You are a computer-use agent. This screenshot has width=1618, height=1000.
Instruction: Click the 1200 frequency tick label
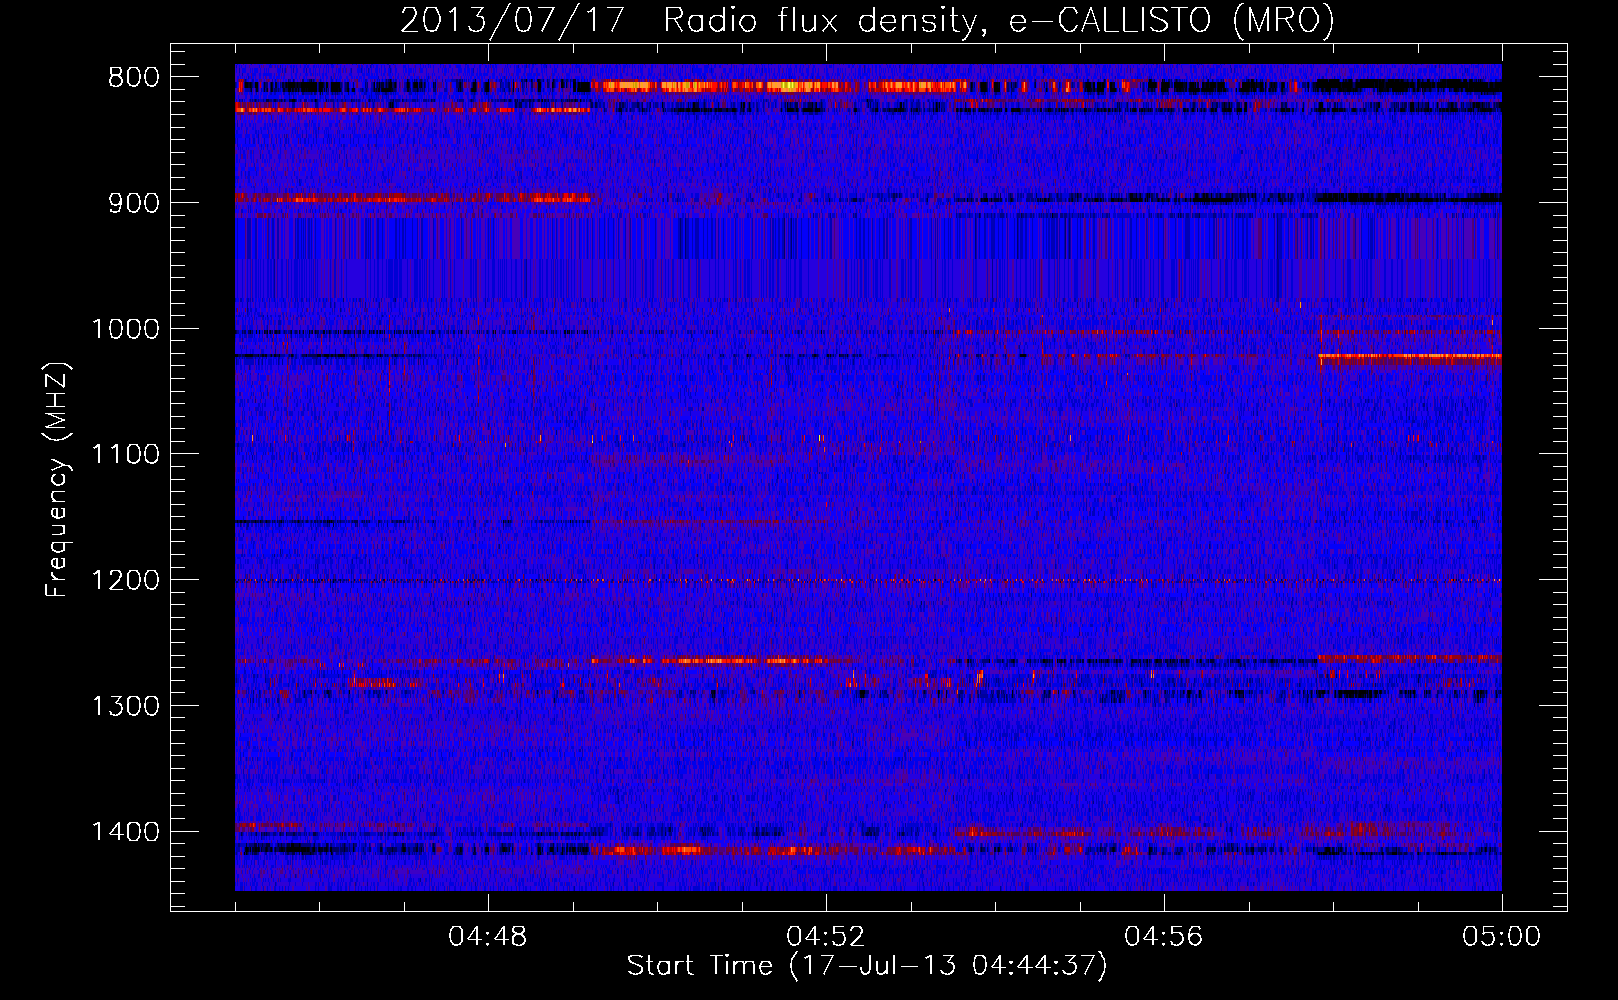click(x=125, y=580)
